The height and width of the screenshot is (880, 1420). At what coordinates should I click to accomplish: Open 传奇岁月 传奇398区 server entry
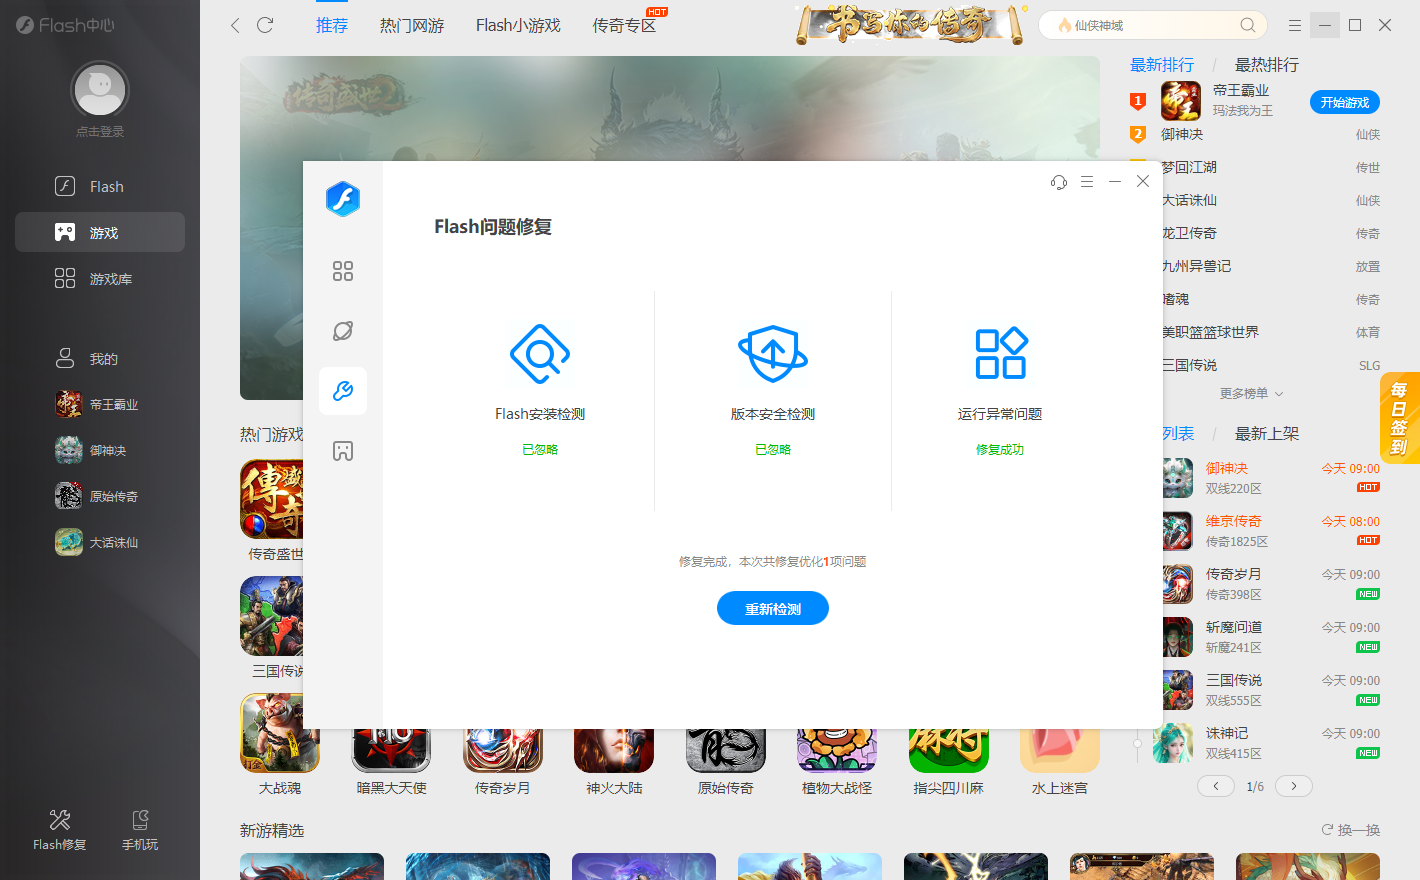pyautogui.click(x=1271, y=584)
